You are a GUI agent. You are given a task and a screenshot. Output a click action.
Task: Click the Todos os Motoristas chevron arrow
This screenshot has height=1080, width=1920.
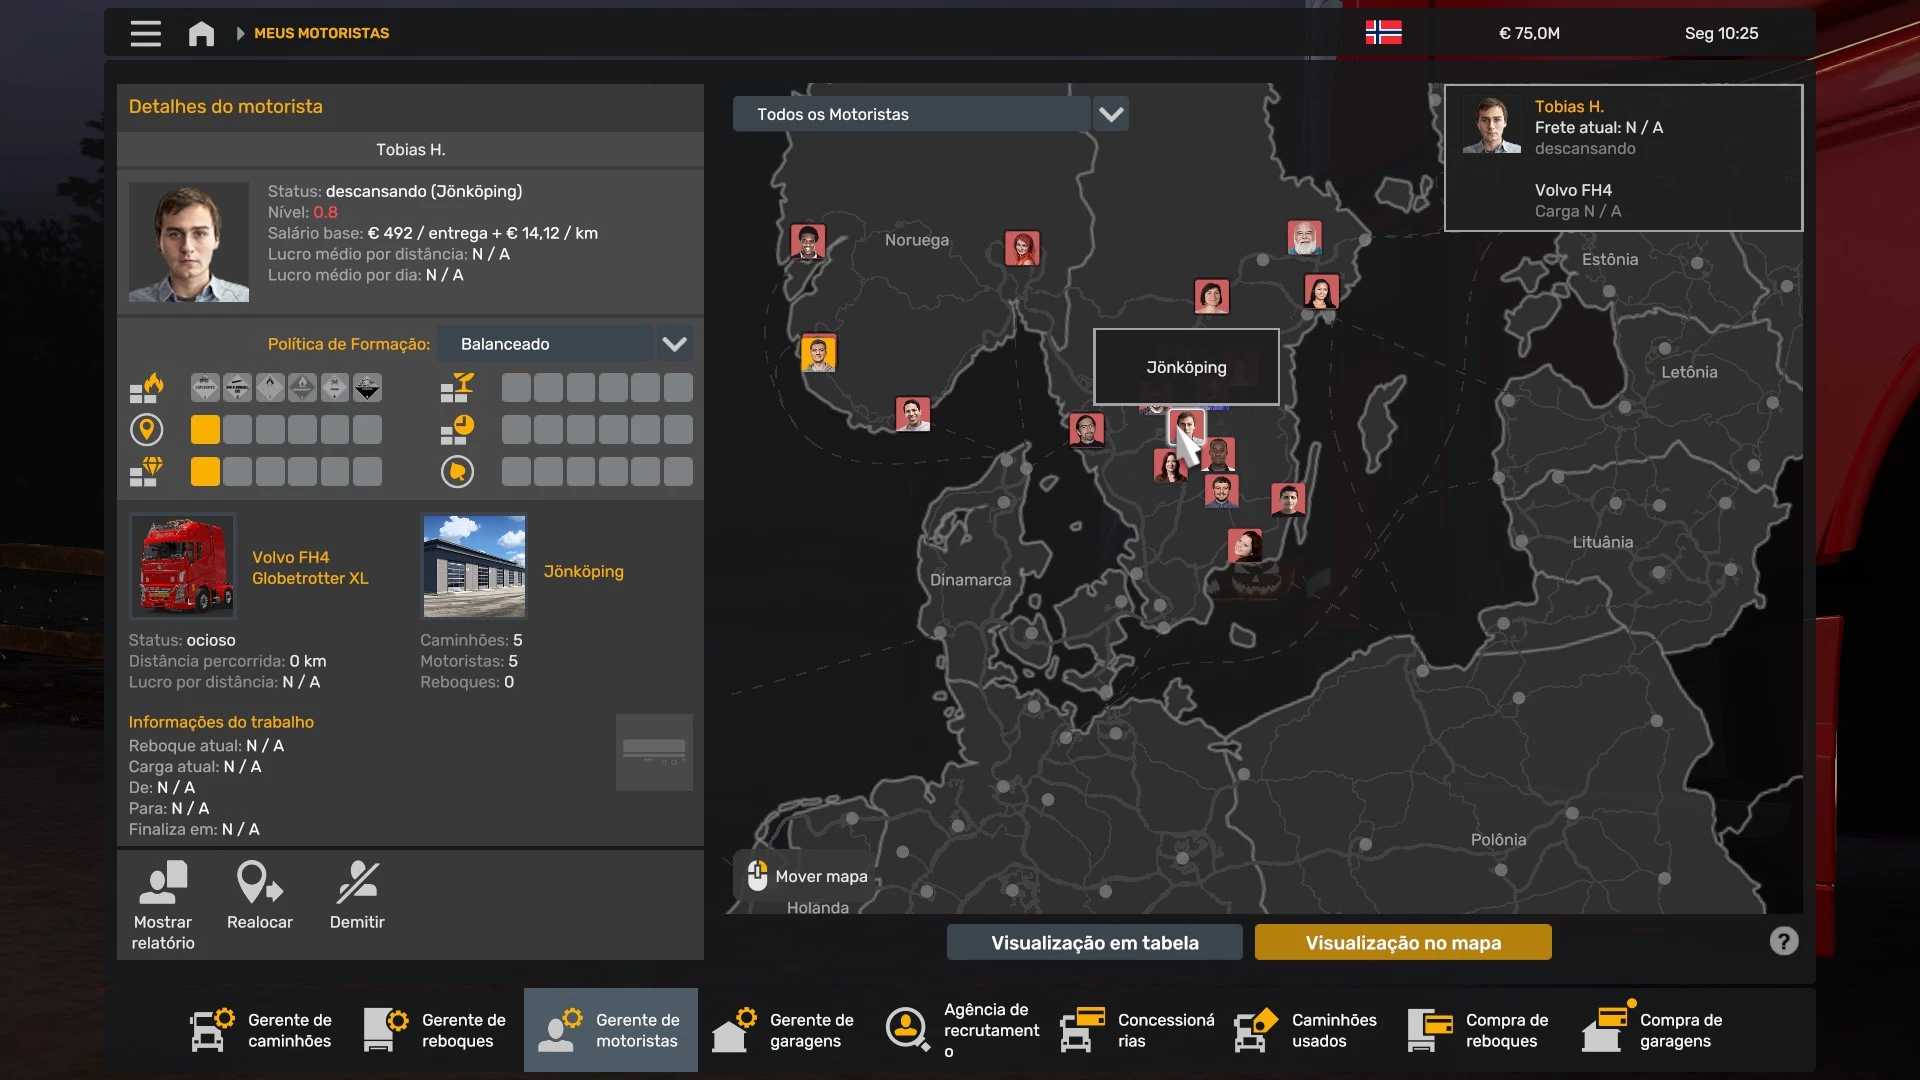click(x=1111, y=114)
